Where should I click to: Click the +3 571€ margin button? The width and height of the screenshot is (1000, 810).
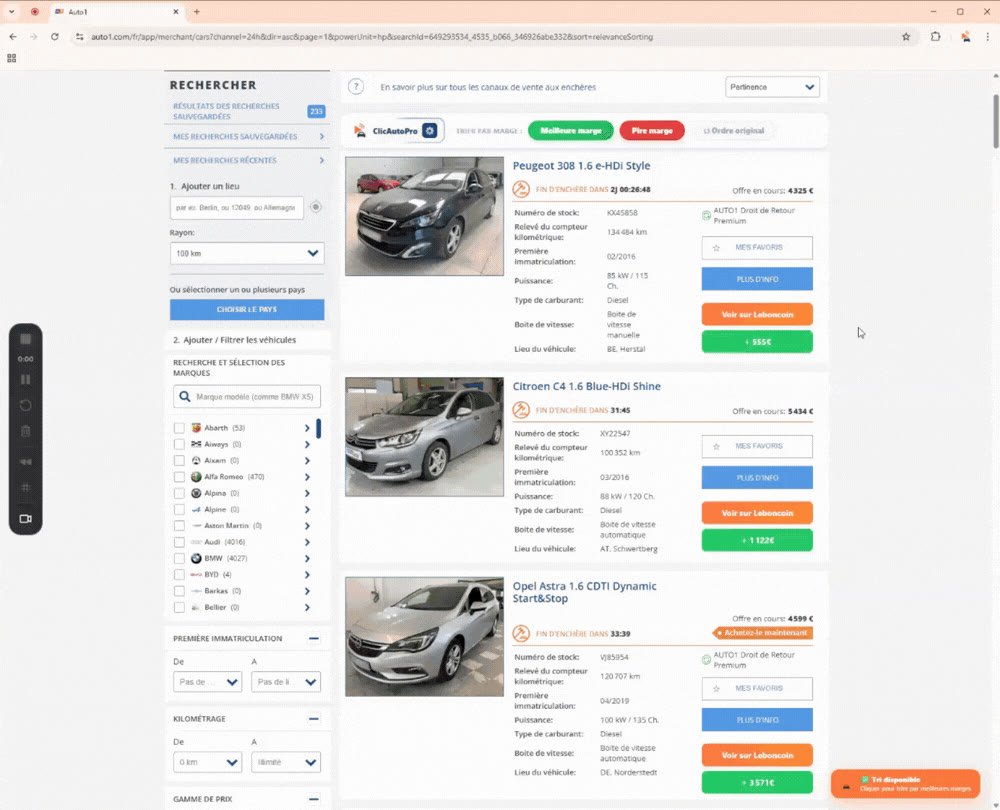[x=757, y=783]
